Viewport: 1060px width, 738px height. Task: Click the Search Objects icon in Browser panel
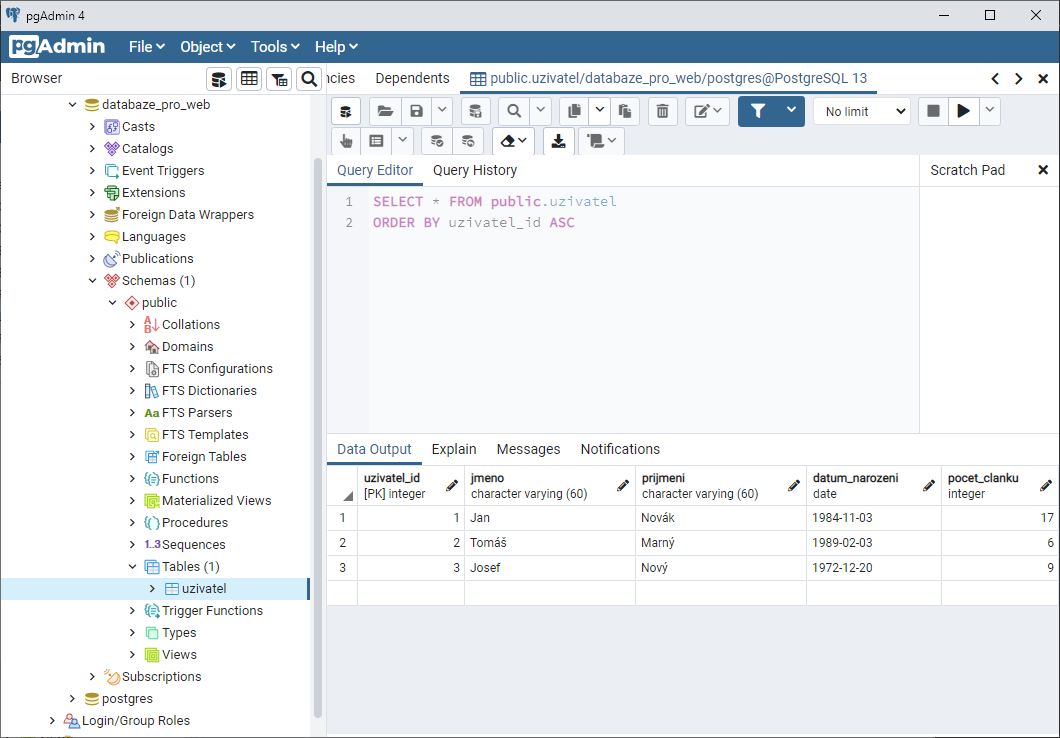tap(309, 79)
